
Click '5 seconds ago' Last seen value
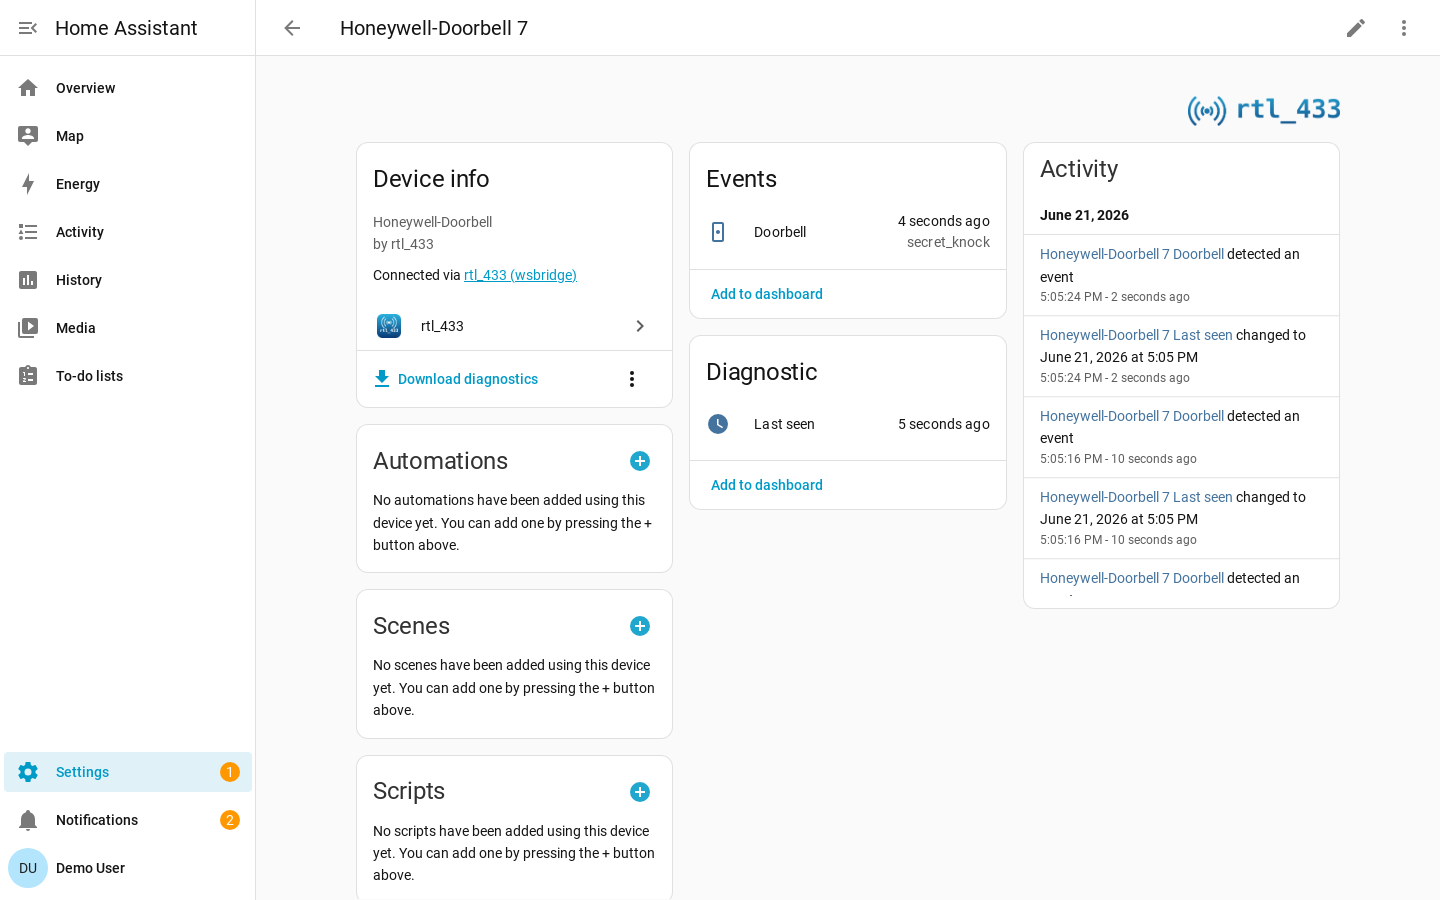(944, 424)
